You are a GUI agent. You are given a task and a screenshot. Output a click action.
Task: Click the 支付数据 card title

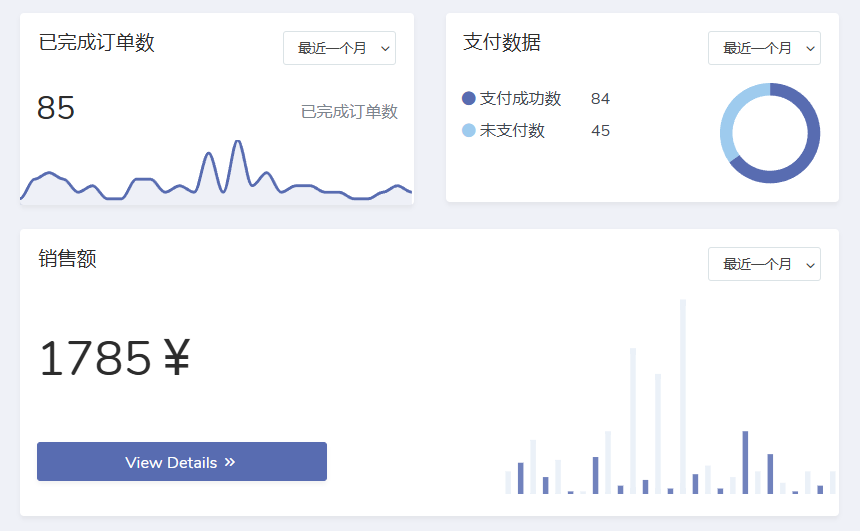tap(502, 43)
